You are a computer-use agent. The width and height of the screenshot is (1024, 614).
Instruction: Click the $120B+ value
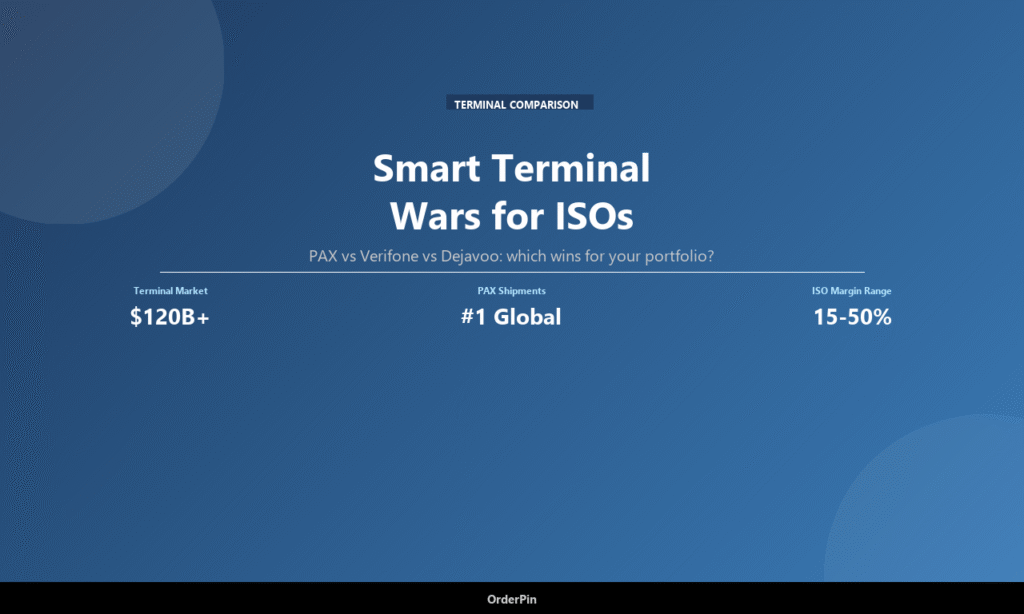point(170,317)
